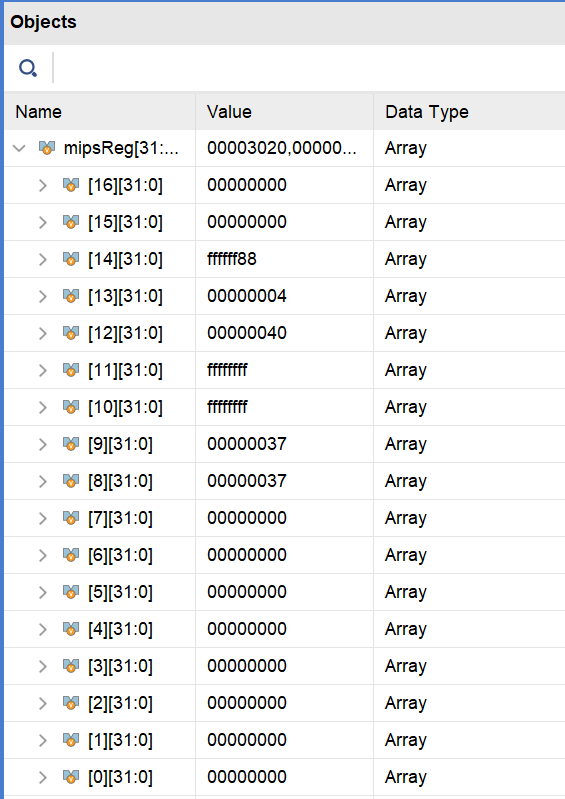Expand the [15][31:0] array row
The width and height of the screenshot is (565, 799).
click(x=43, y=223)
